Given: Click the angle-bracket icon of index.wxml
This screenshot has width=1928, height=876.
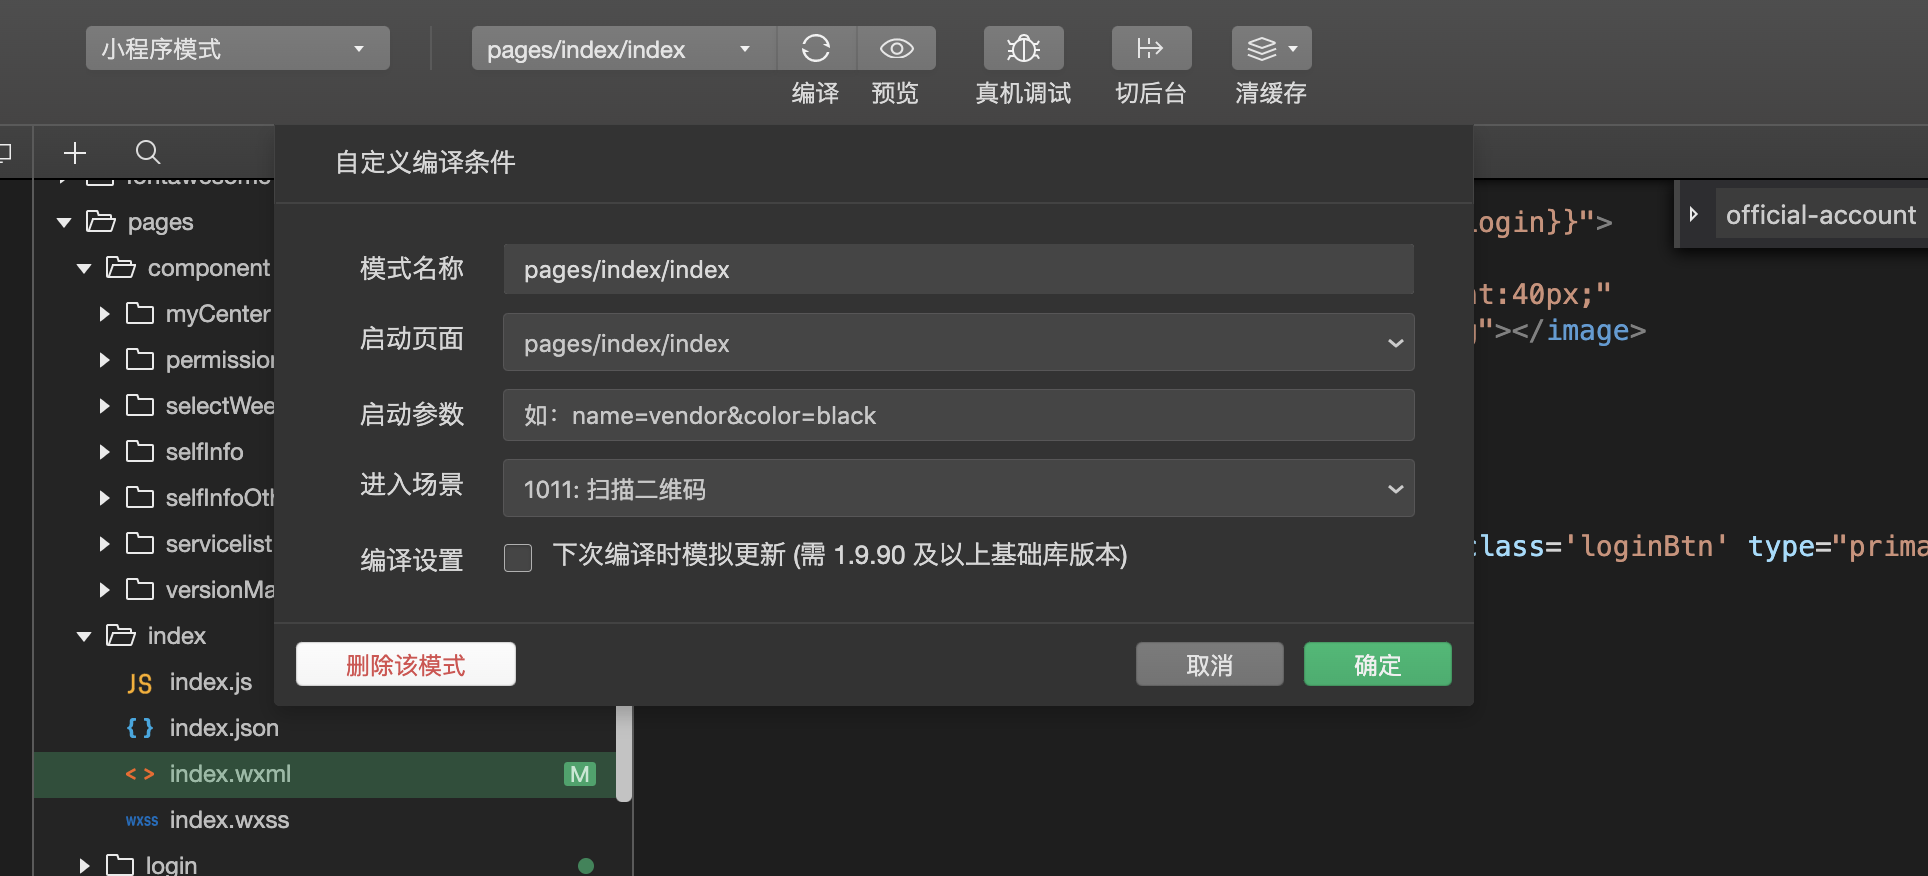Looking at the screenshot, I should pos(140,774).
